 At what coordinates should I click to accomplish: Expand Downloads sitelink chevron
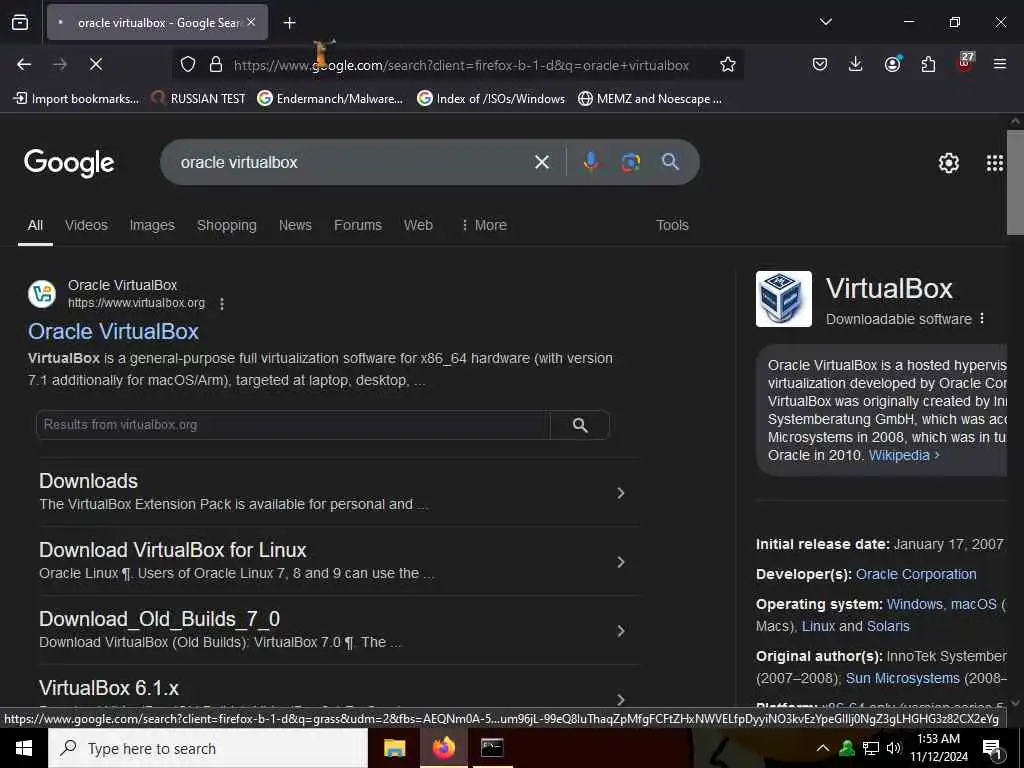(621, 493)
